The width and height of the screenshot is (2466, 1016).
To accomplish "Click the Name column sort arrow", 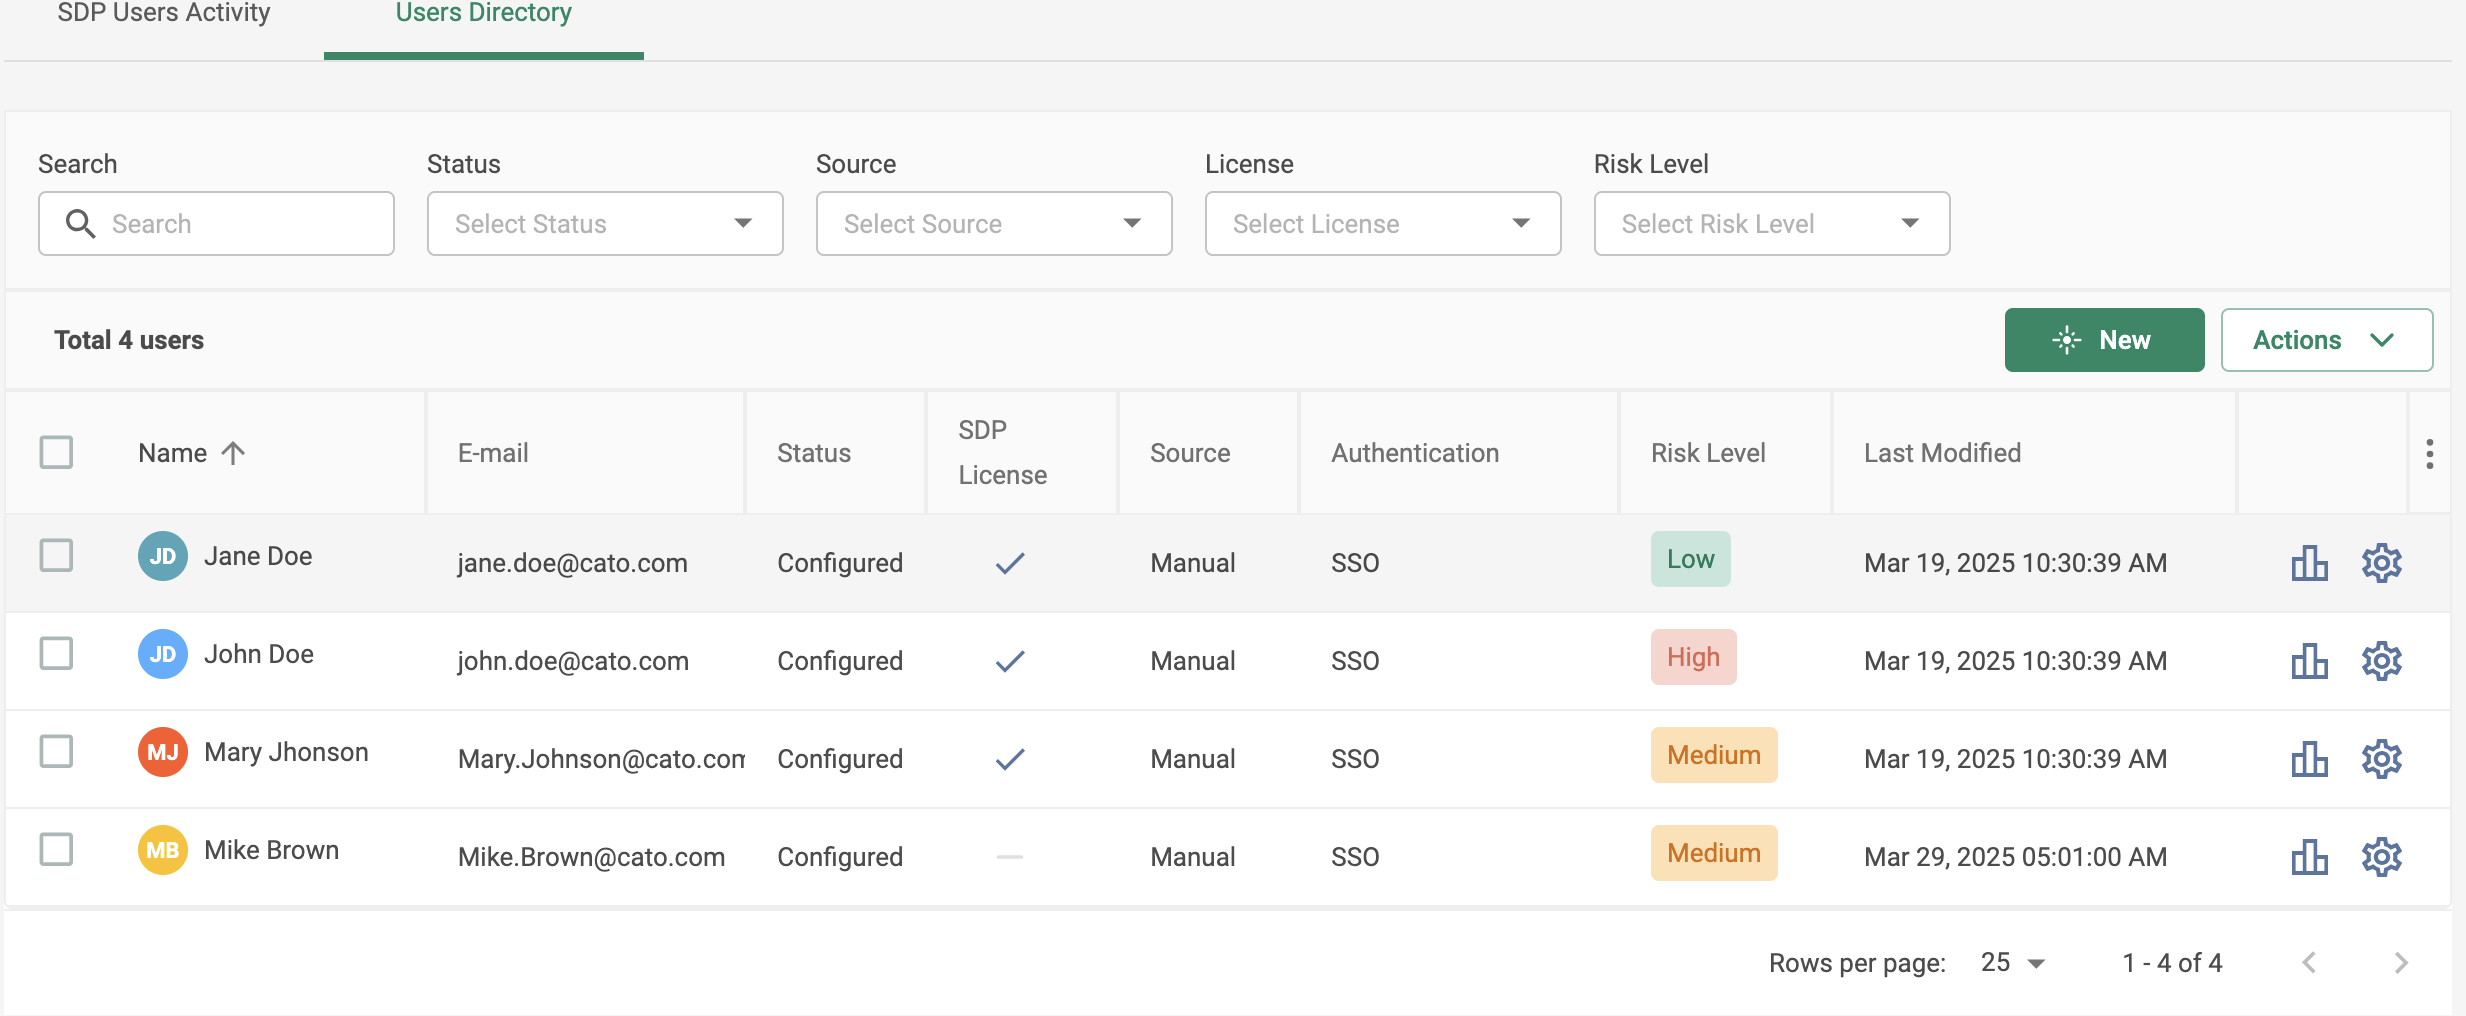I will [x=233, y=453].
